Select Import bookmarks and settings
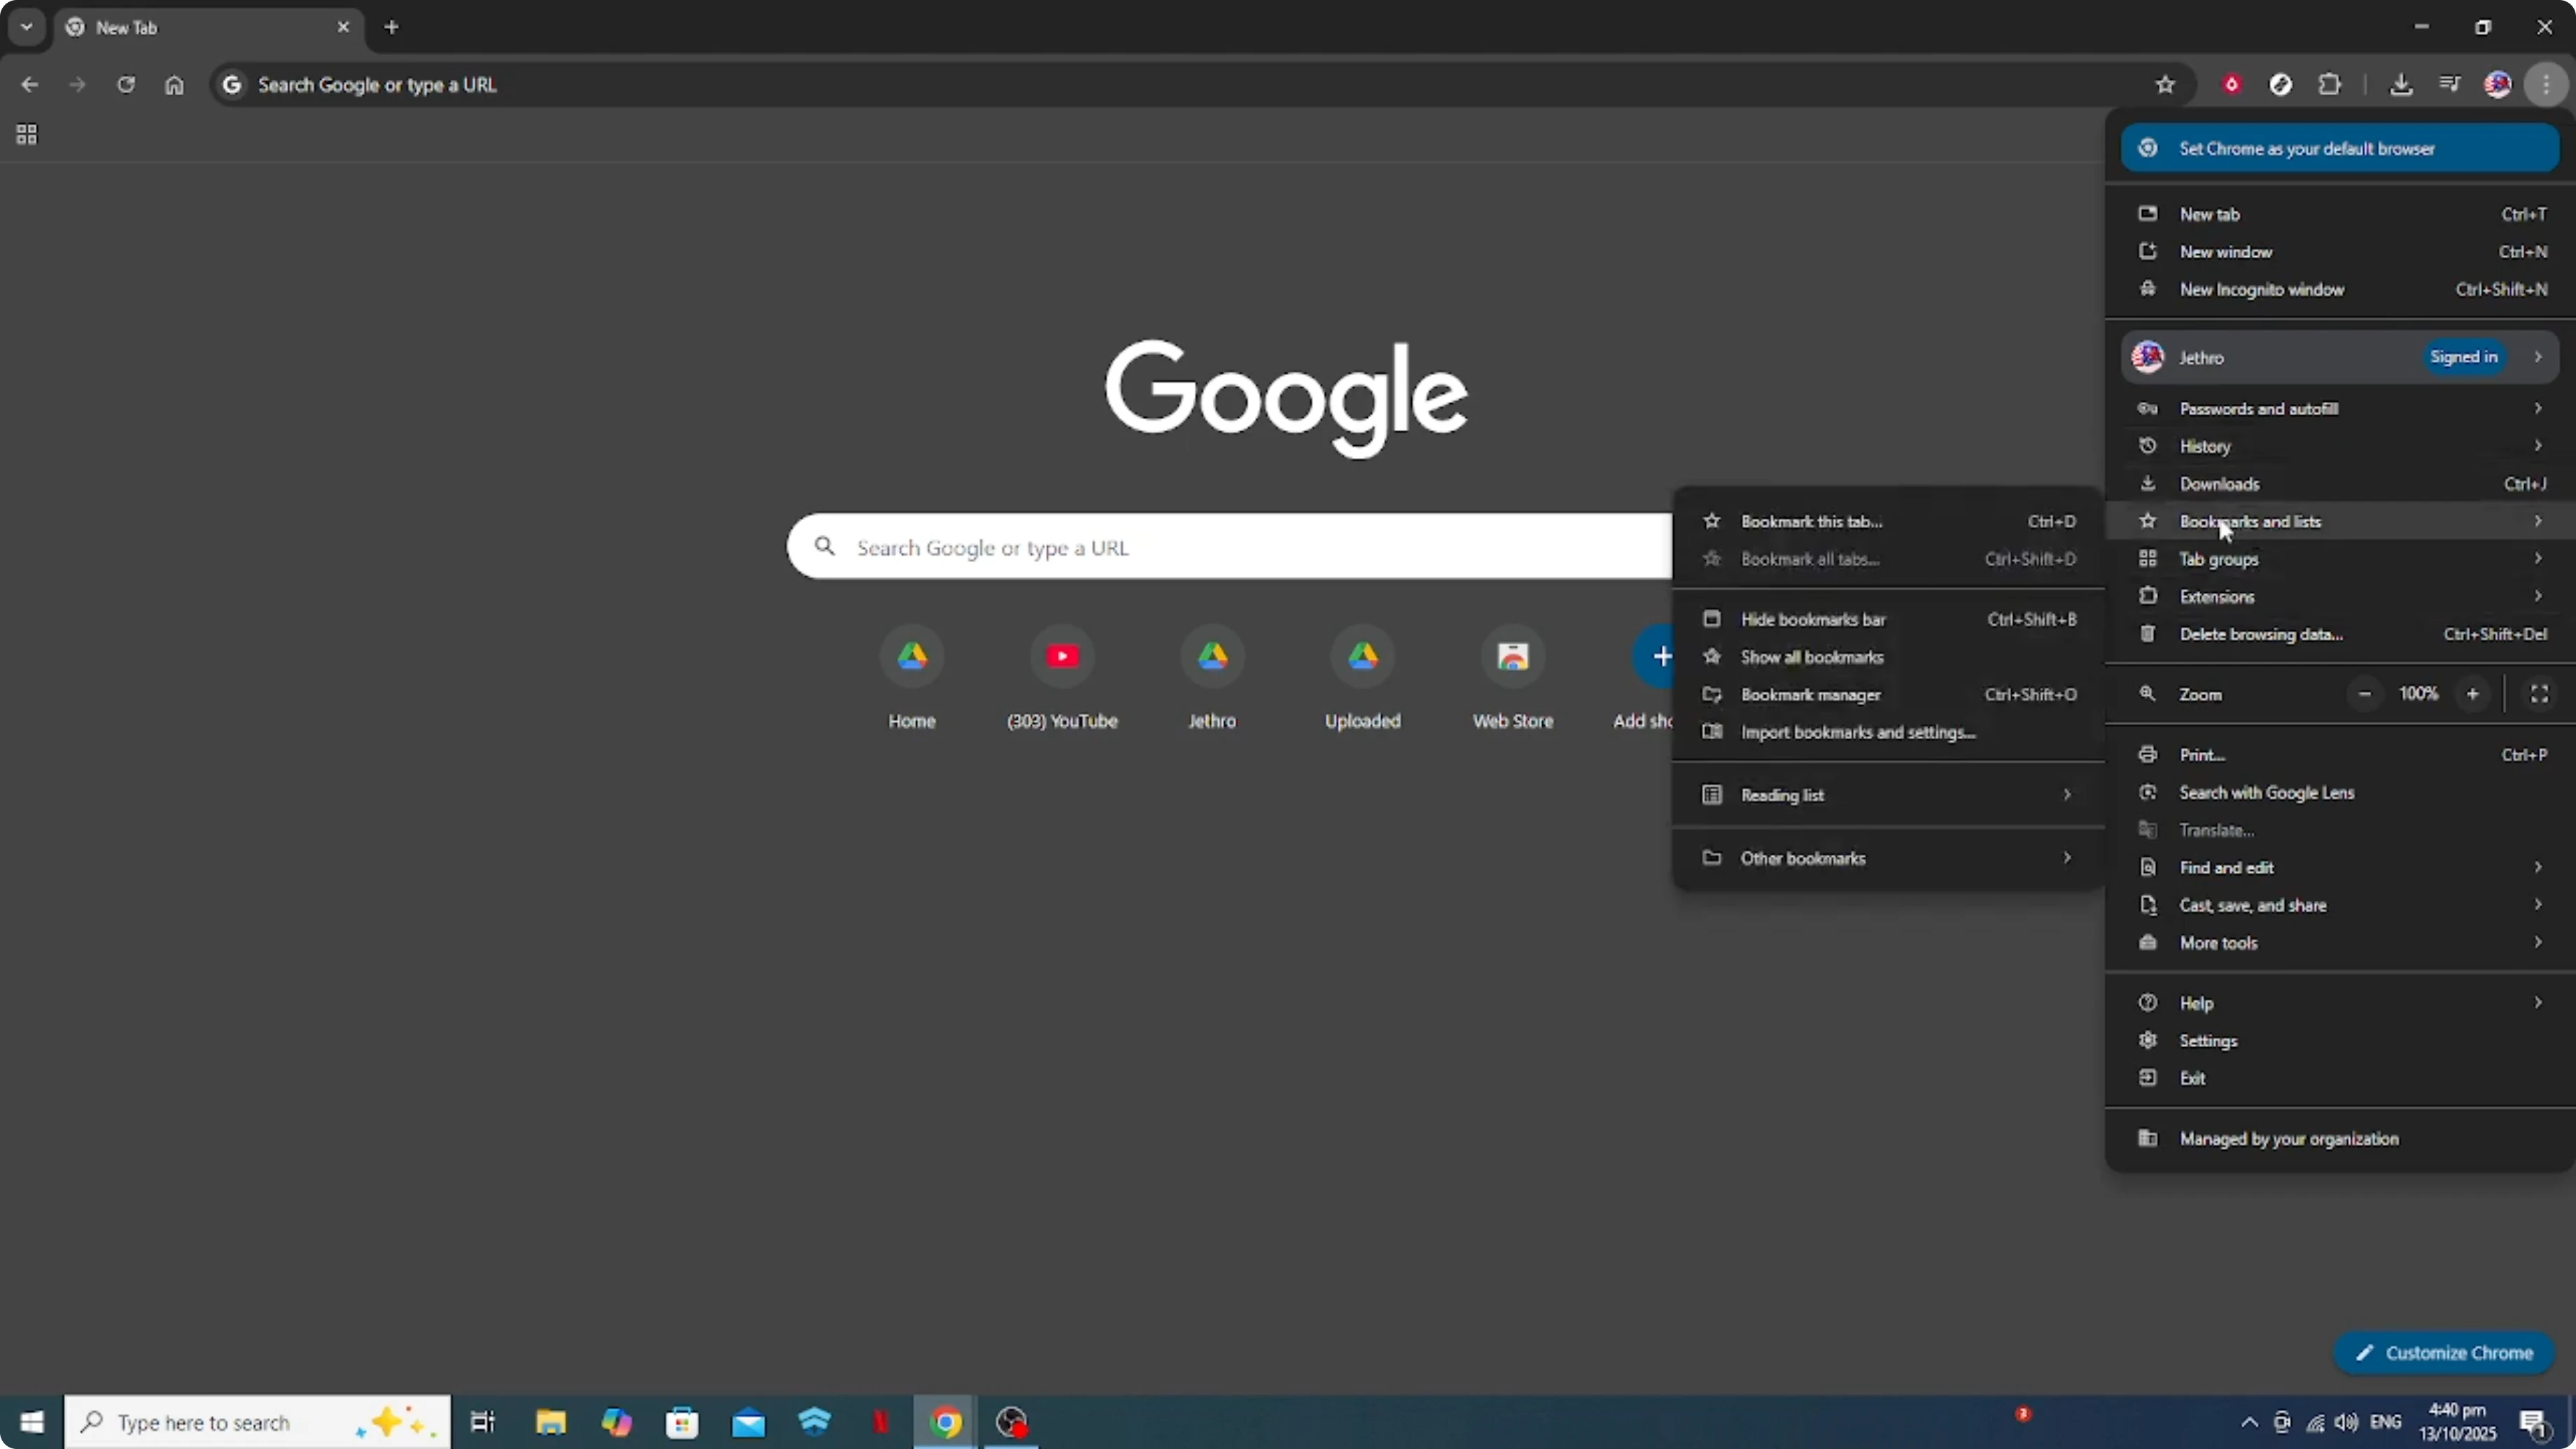This screenshot has height=1449, width=2576. click(1888, 732)
